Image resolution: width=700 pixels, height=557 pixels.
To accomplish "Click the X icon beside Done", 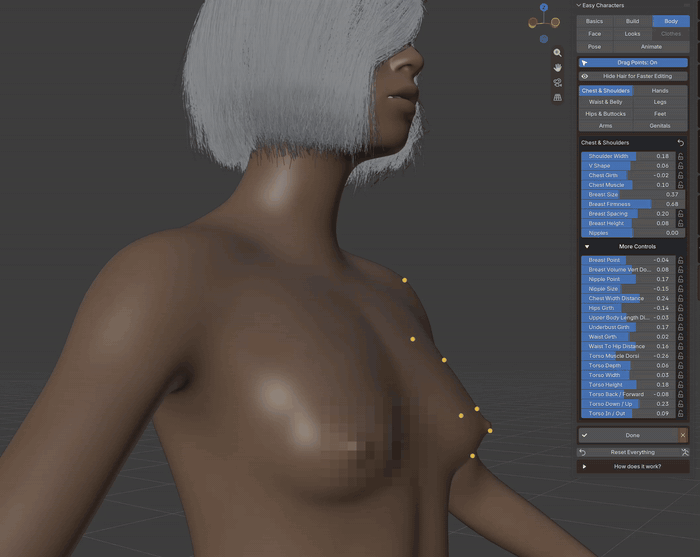I will click(x=683, y=435).
